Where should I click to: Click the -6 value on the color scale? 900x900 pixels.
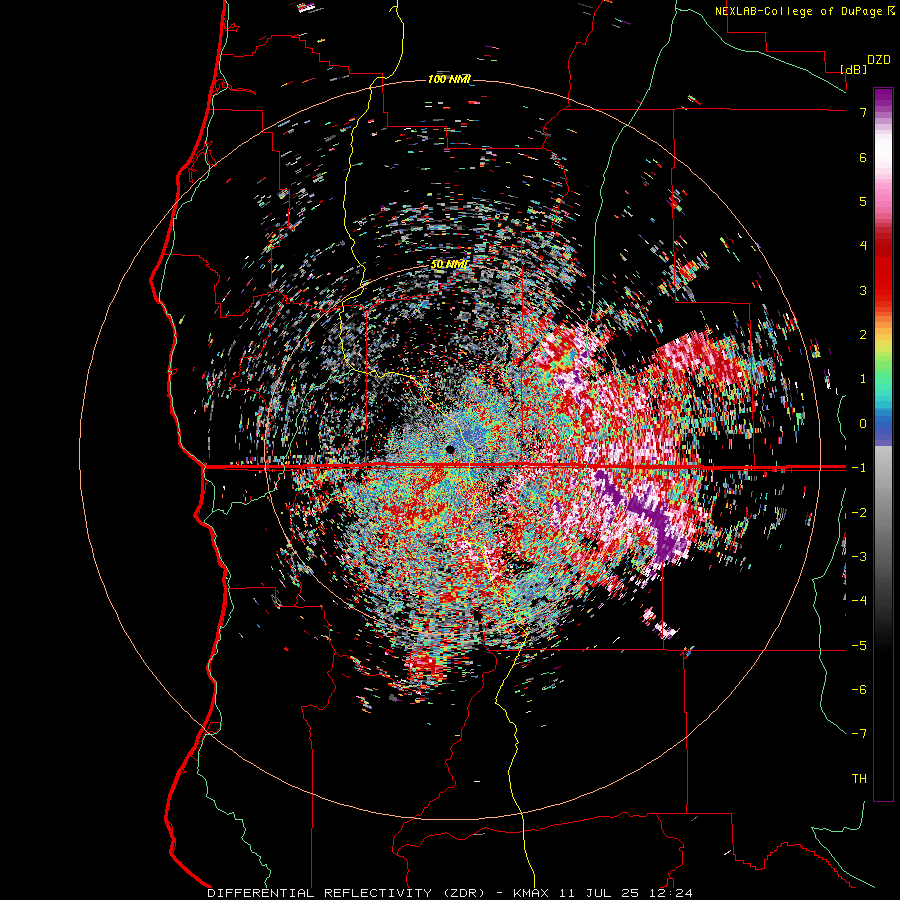click(859, 689)
